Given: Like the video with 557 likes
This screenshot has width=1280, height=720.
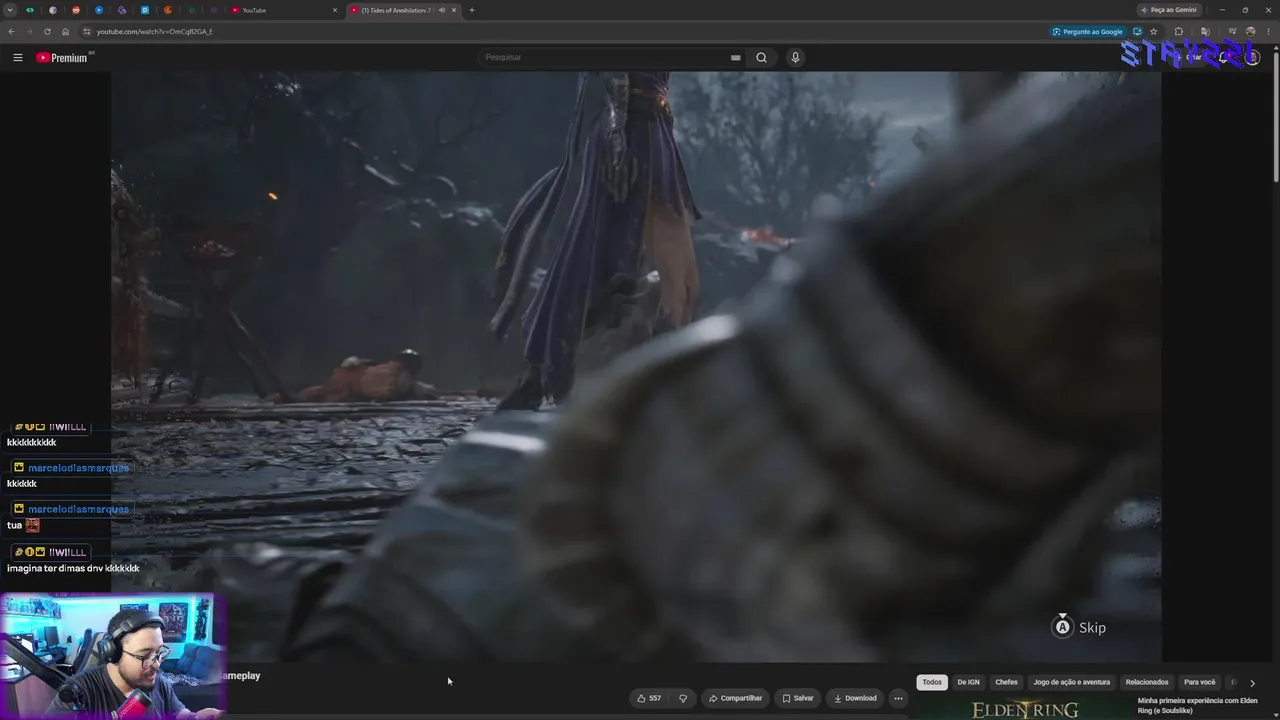Looking at the screenshot, I should coord(649,698).
